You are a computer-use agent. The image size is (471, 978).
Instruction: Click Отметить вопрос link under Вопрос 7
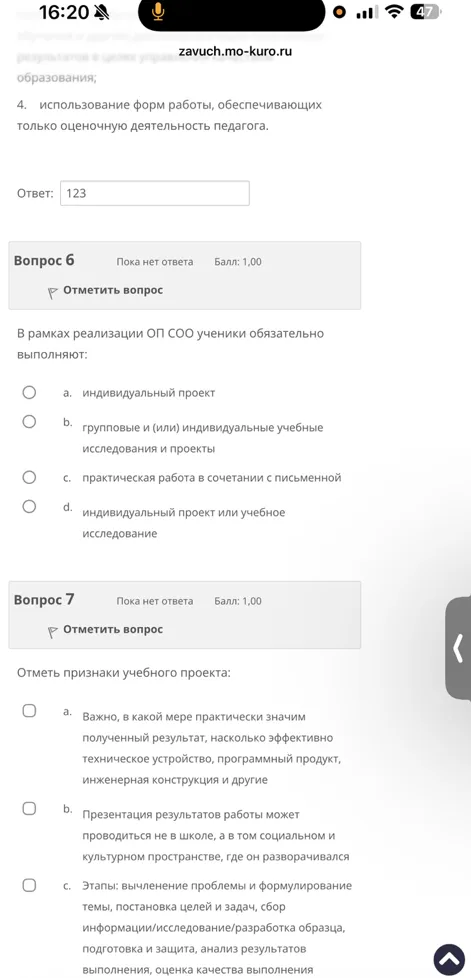click(113, 629)
